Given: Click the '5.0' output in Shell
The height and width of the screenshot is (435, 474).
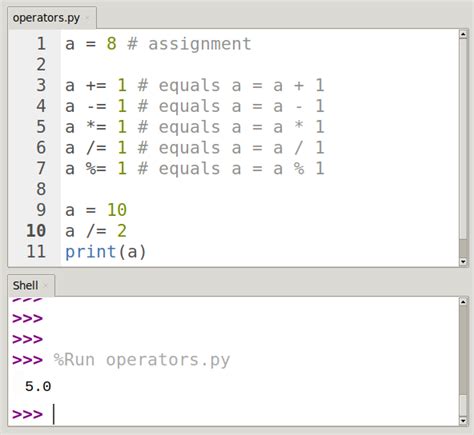Looking at the screenshot, I should point(38,387).
